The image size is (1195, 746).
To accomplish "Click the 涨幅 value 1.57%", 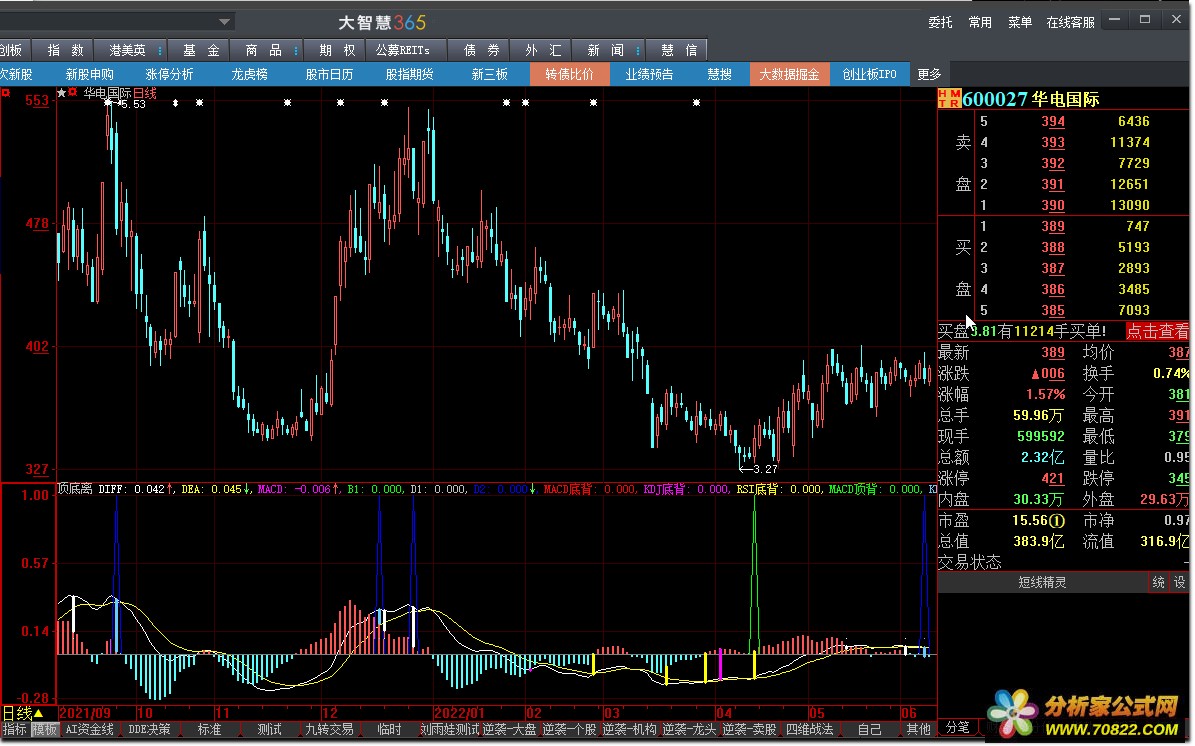I will (1046, 394).
